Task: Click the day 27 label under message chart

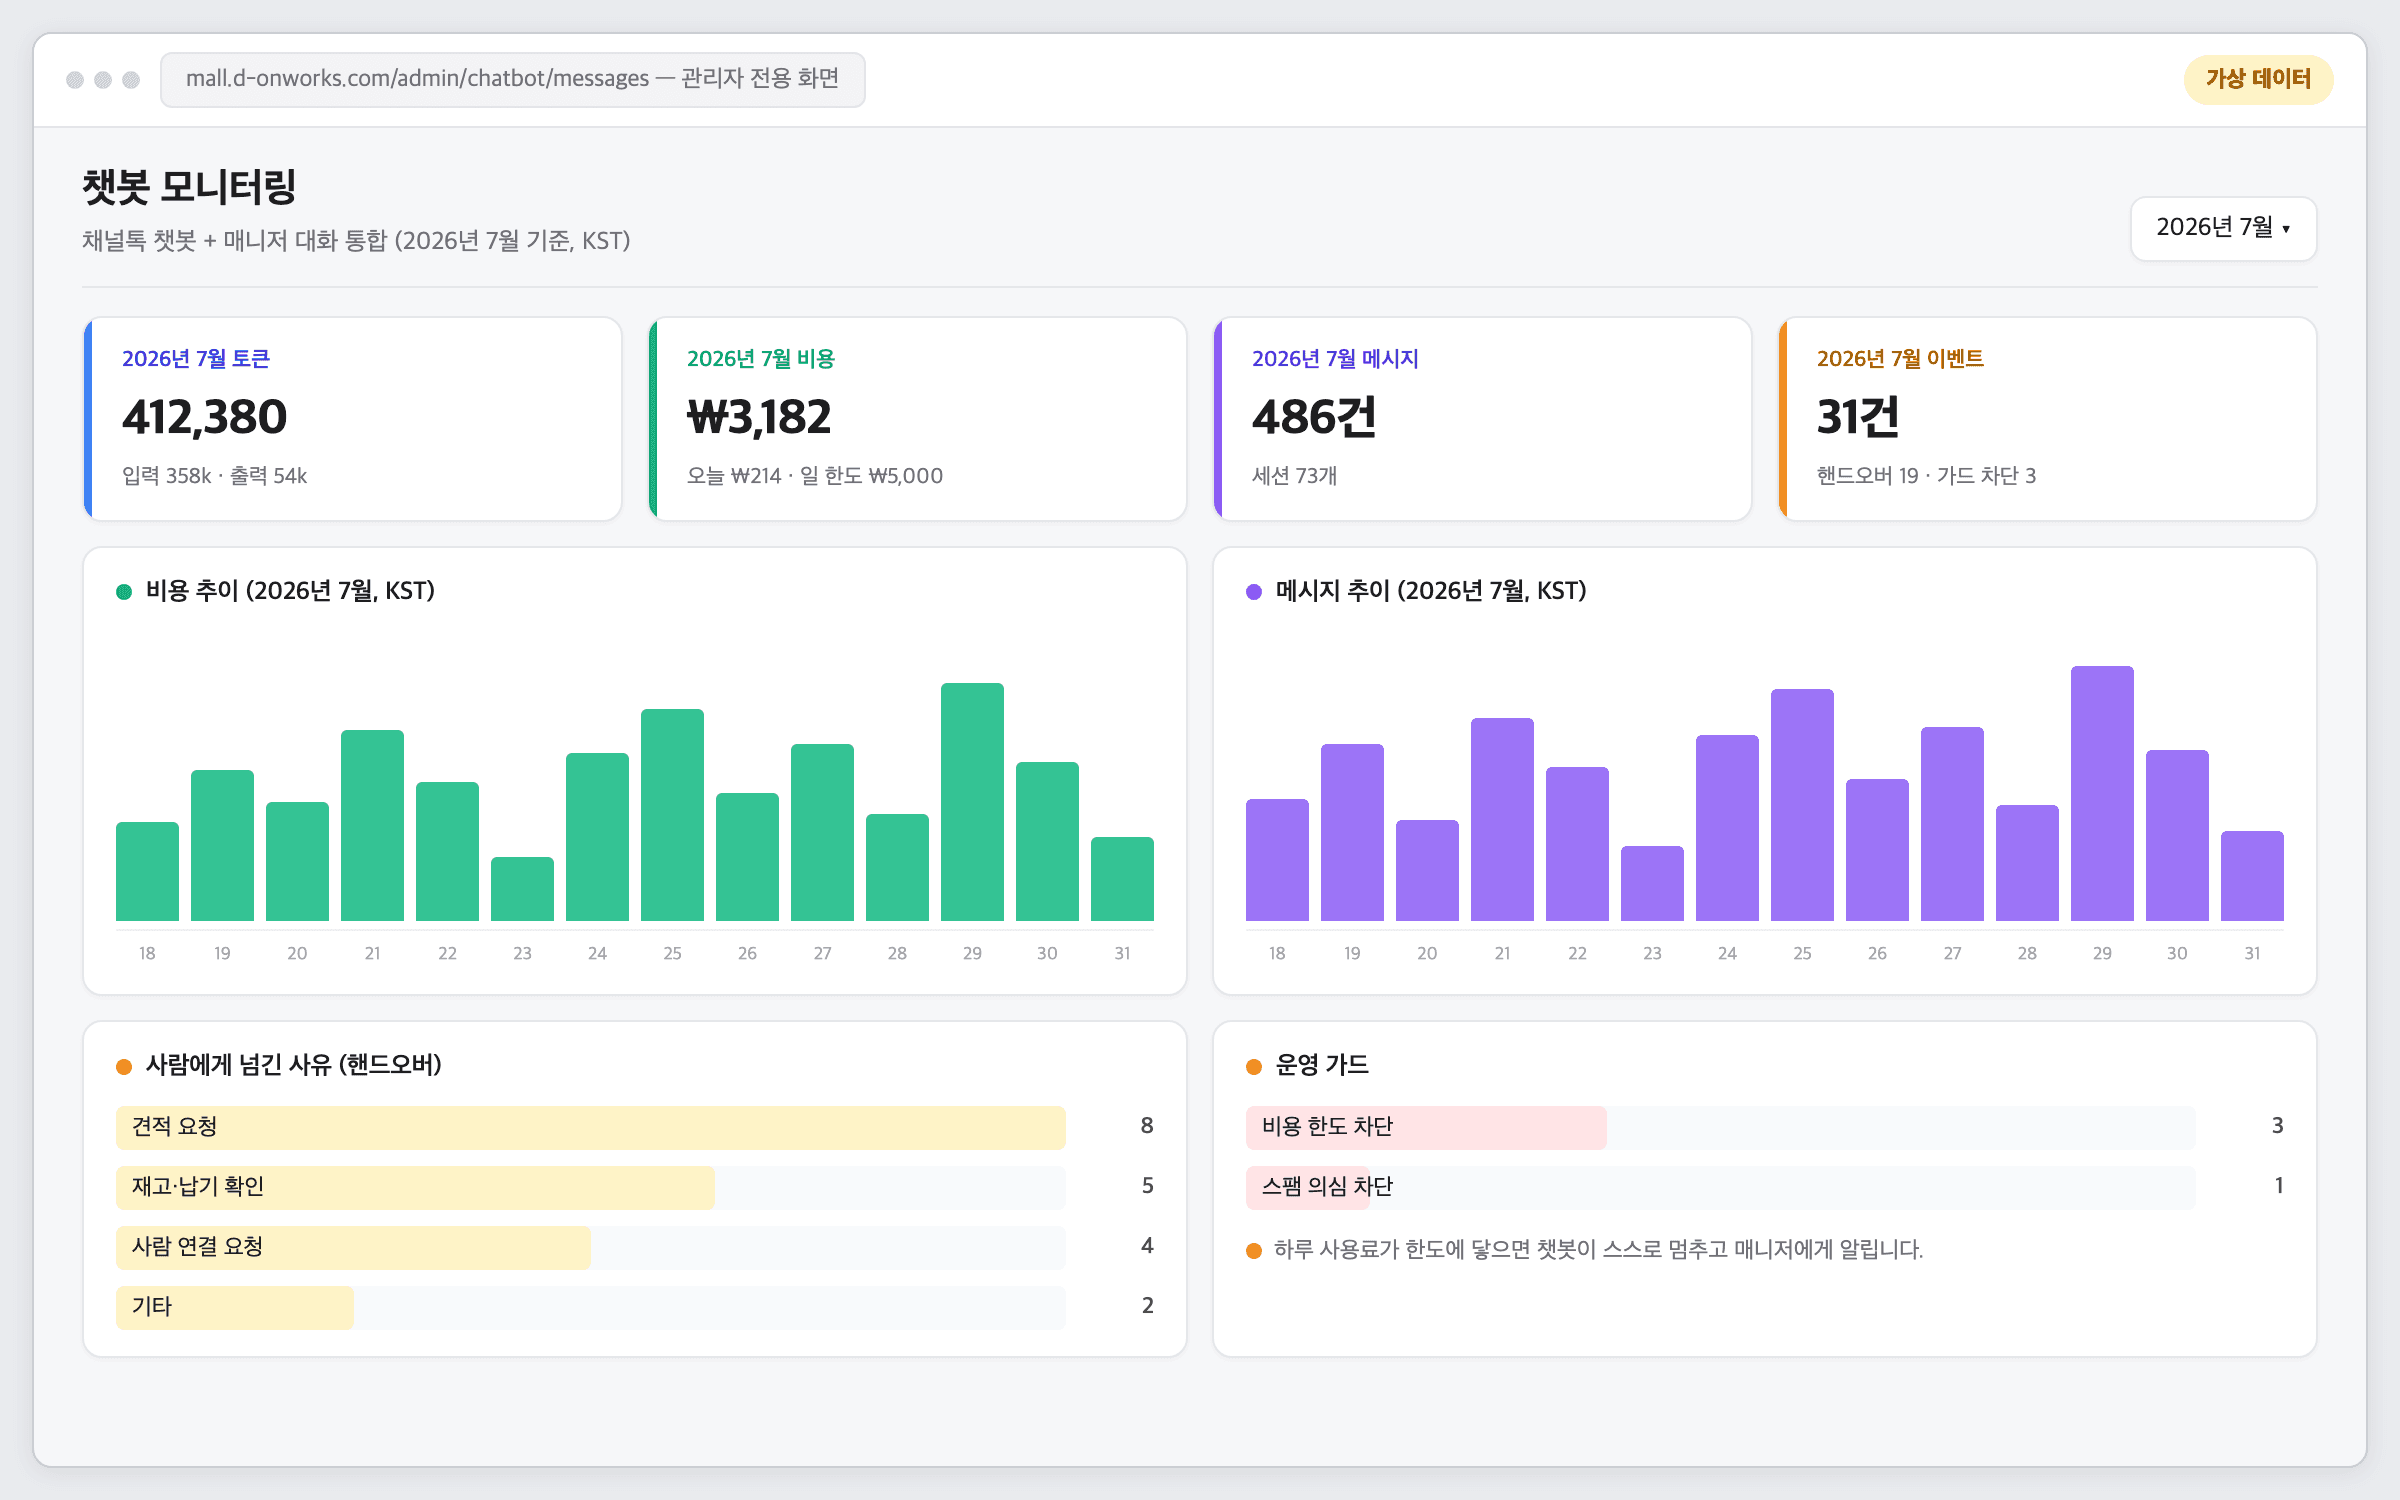Action: pyautogui.click(x=1952, y=954)
